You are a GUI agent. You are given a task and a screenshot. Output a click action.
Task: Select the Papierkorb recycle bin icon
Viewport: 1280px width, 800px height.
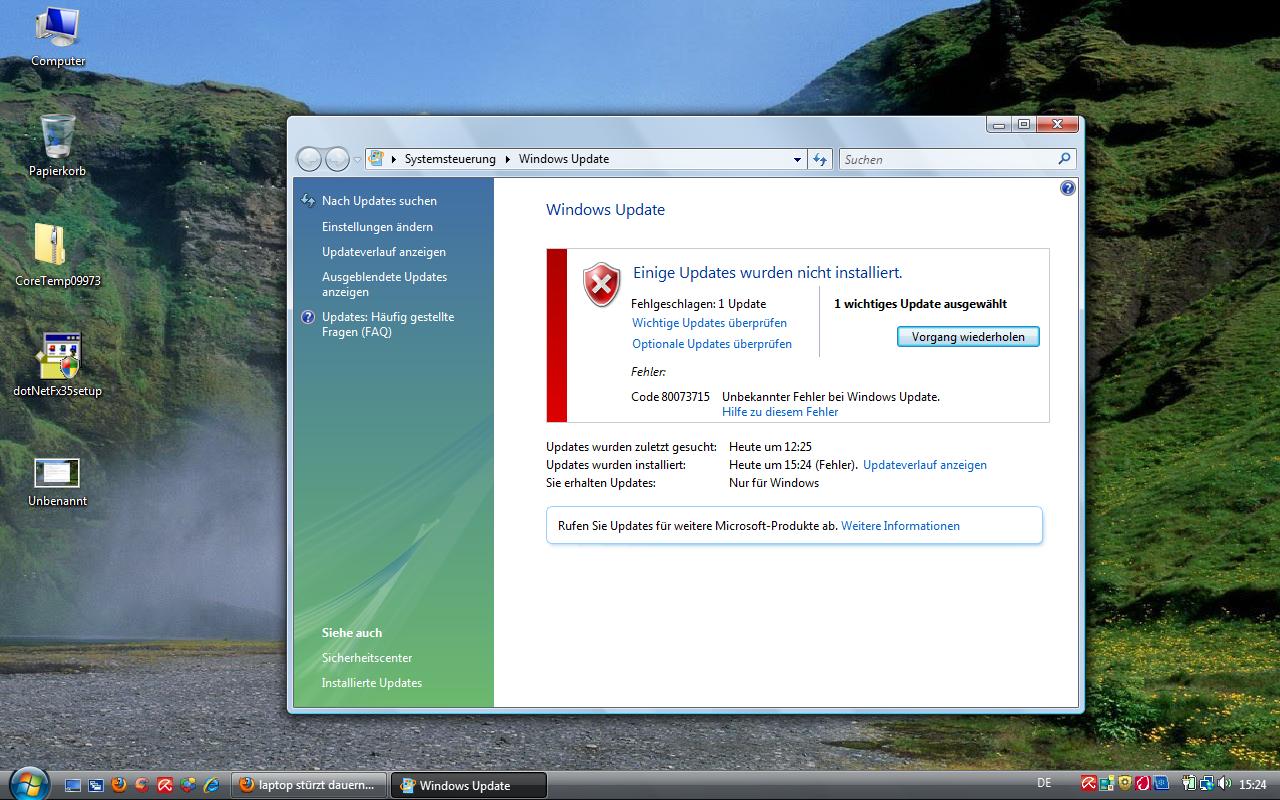58,146
